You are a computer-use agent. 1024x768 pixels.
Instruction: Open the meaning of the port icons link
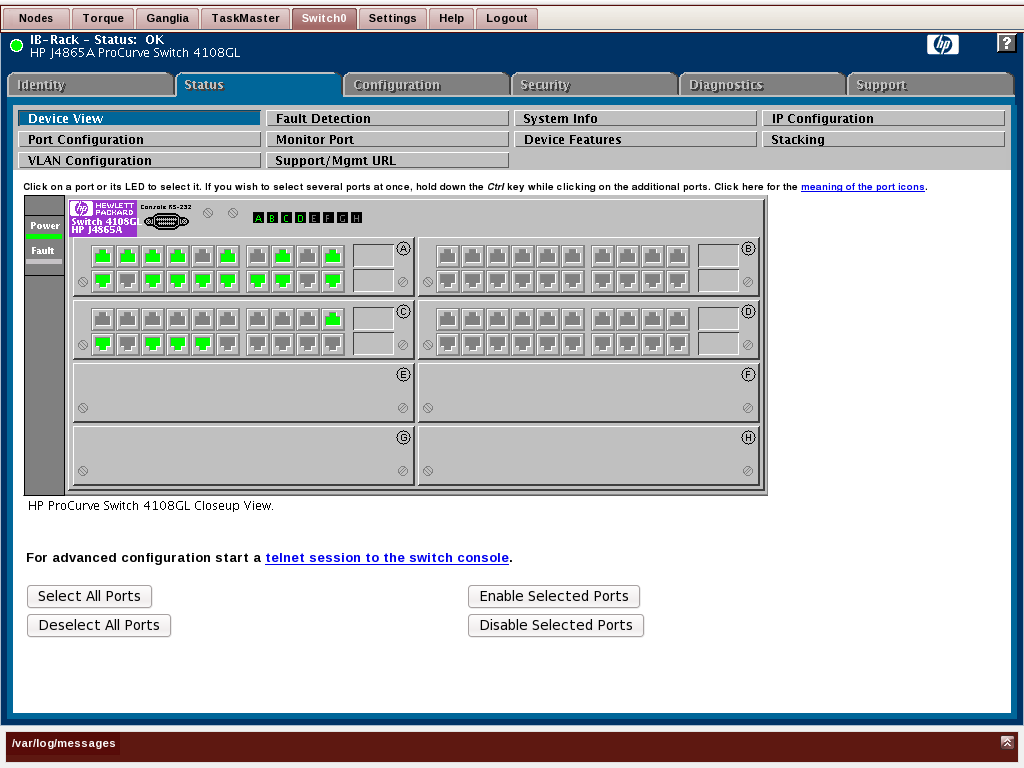[863, 187]
